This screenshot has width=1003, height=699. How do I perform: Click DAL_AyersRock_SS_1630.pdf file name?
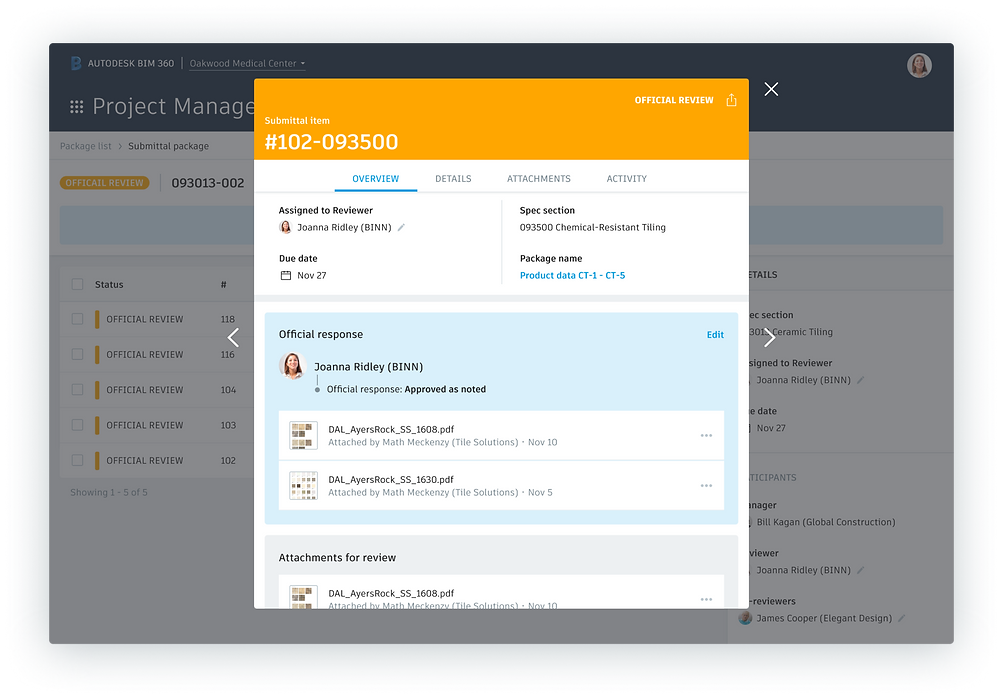click(391, 479)
